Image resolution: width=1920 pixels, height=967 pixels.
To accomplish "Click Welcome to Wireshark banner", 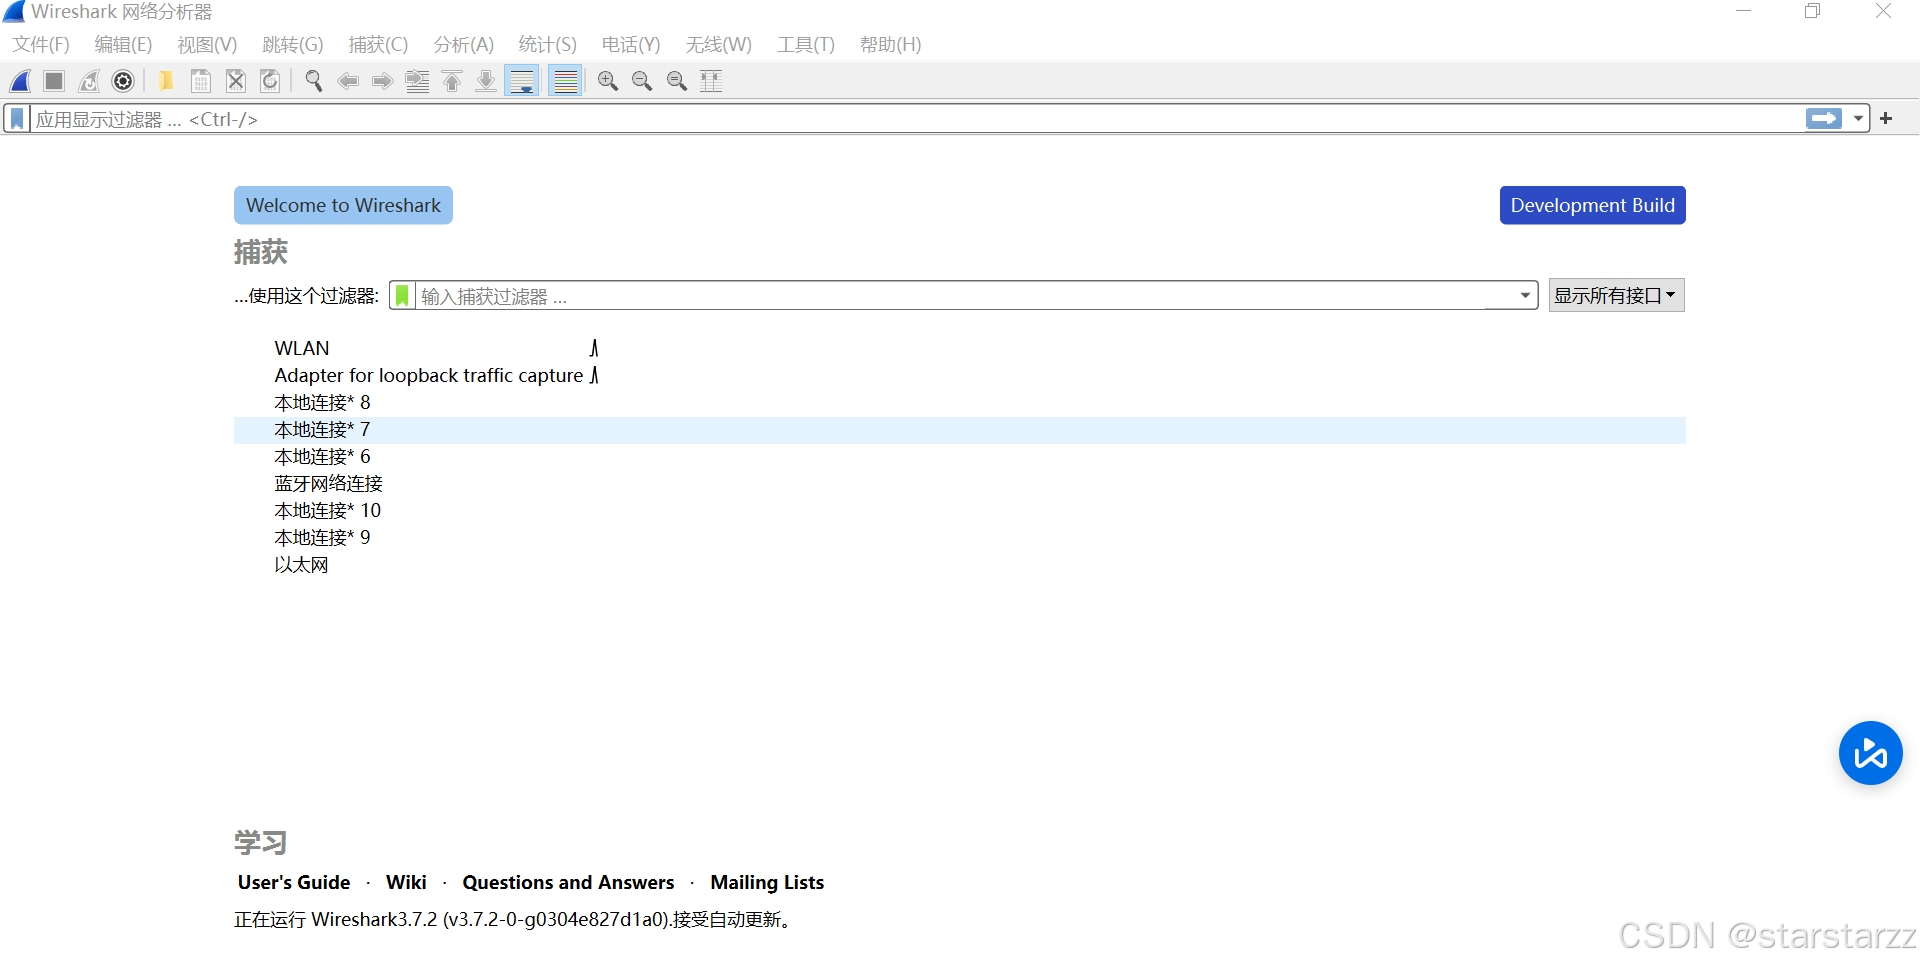I will tap(343, 205).
